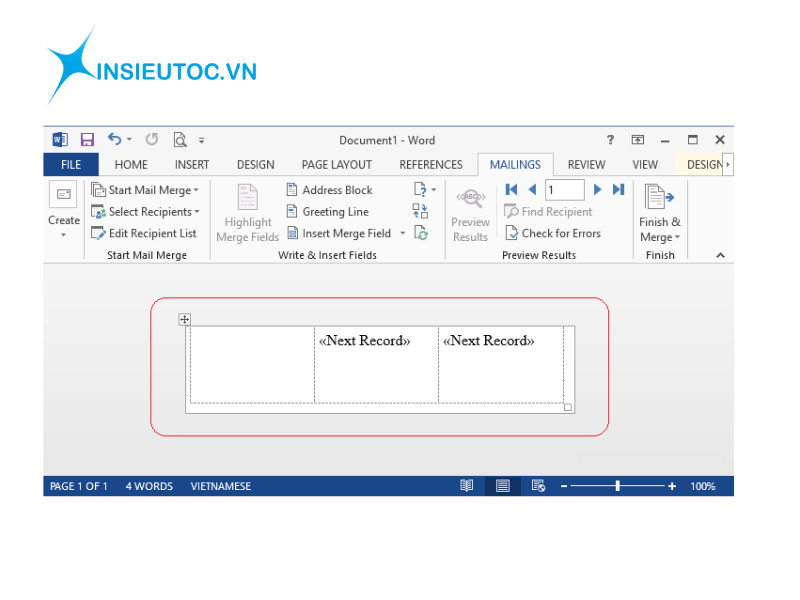This screenshot has height=600, width=800.
Task: Switch to Read Mode view in status bar
Action: (467, 486)
